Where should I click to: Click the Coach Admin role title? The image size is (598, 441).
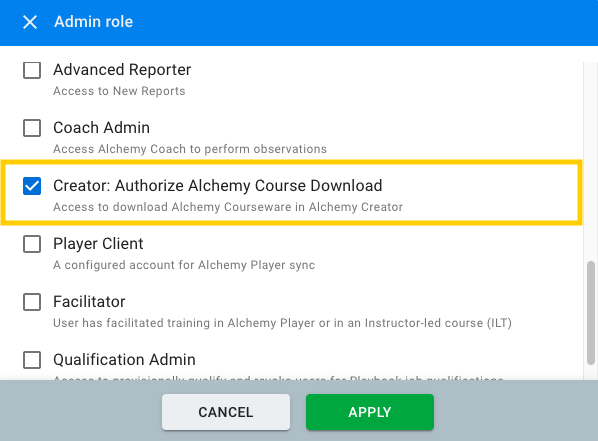(x=101, y=128)
